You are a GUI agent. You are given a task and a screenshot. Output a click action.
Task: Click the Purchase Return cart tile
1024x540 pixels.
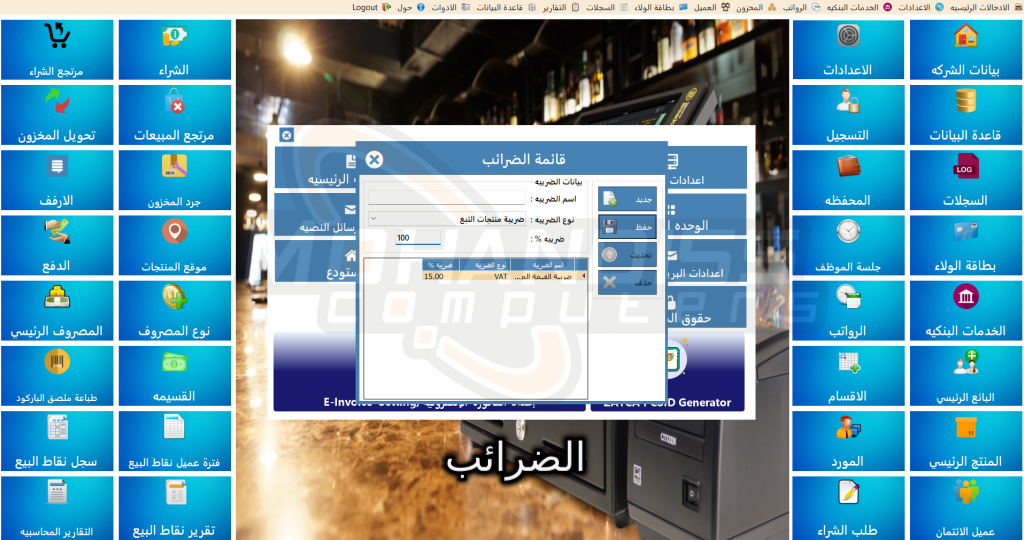pos(56,48)
